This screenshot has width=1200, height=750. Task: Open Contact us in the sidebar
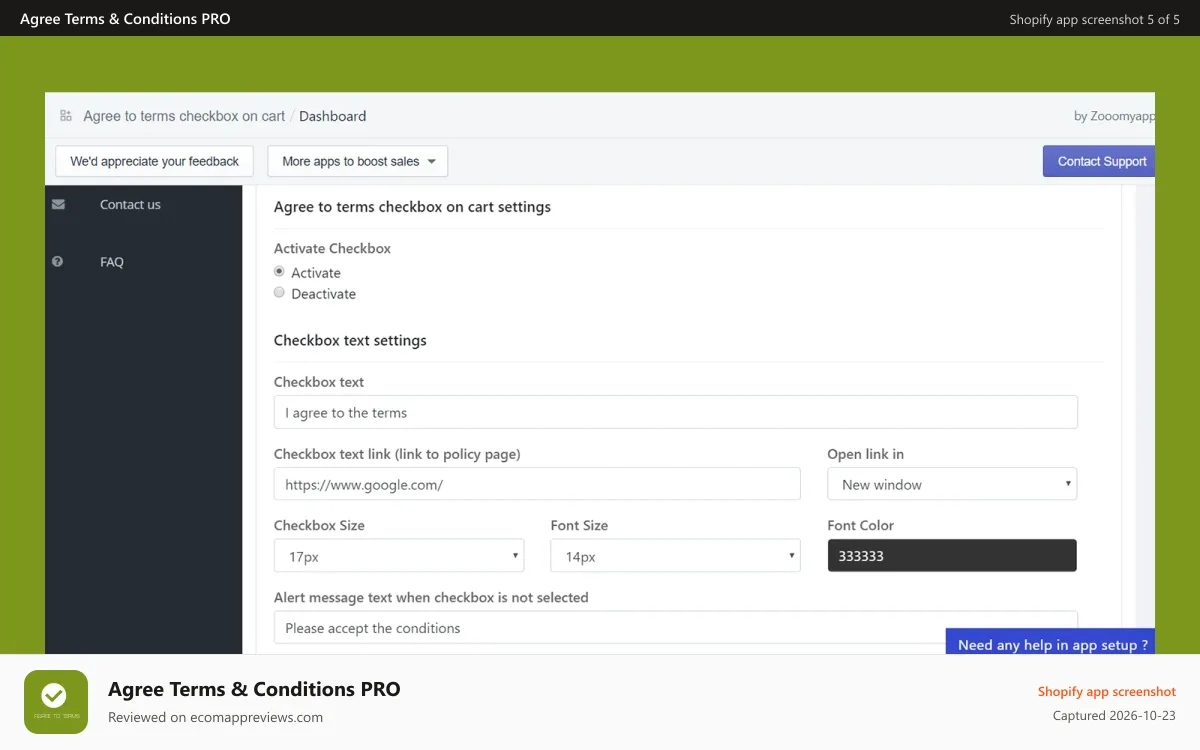click(x=130, y=204)
